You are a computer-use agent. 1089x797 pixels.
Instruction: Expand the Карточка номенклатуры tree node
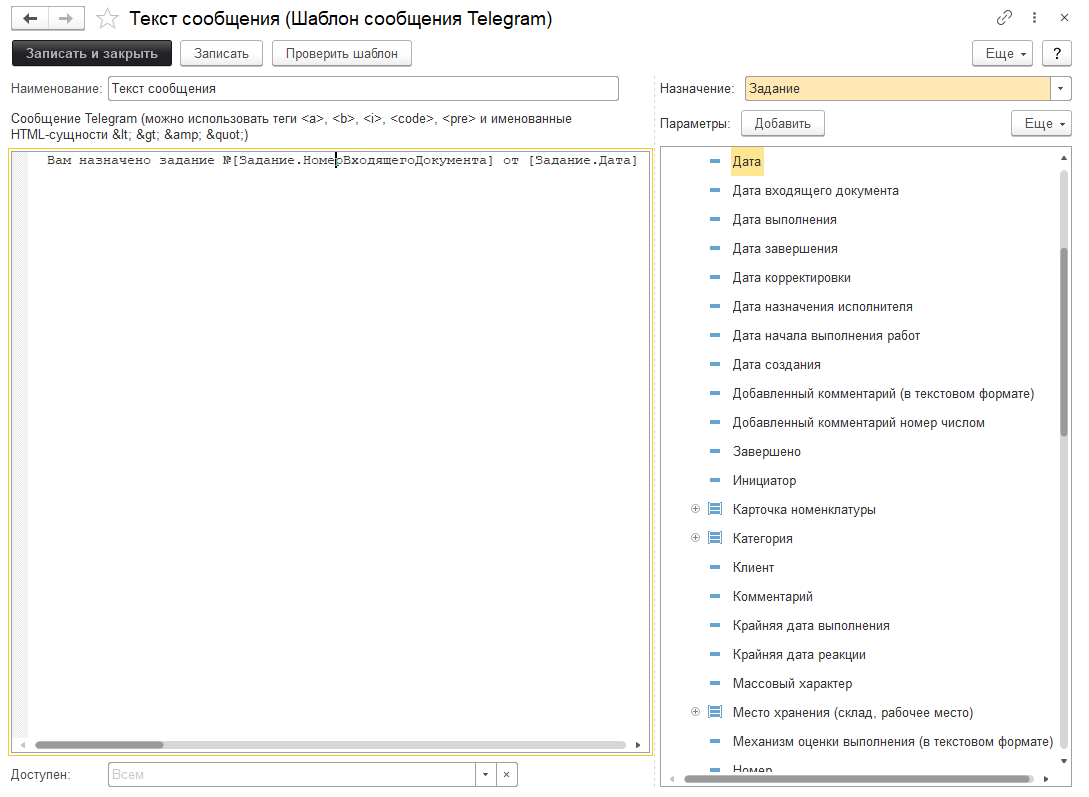point(696,510)
